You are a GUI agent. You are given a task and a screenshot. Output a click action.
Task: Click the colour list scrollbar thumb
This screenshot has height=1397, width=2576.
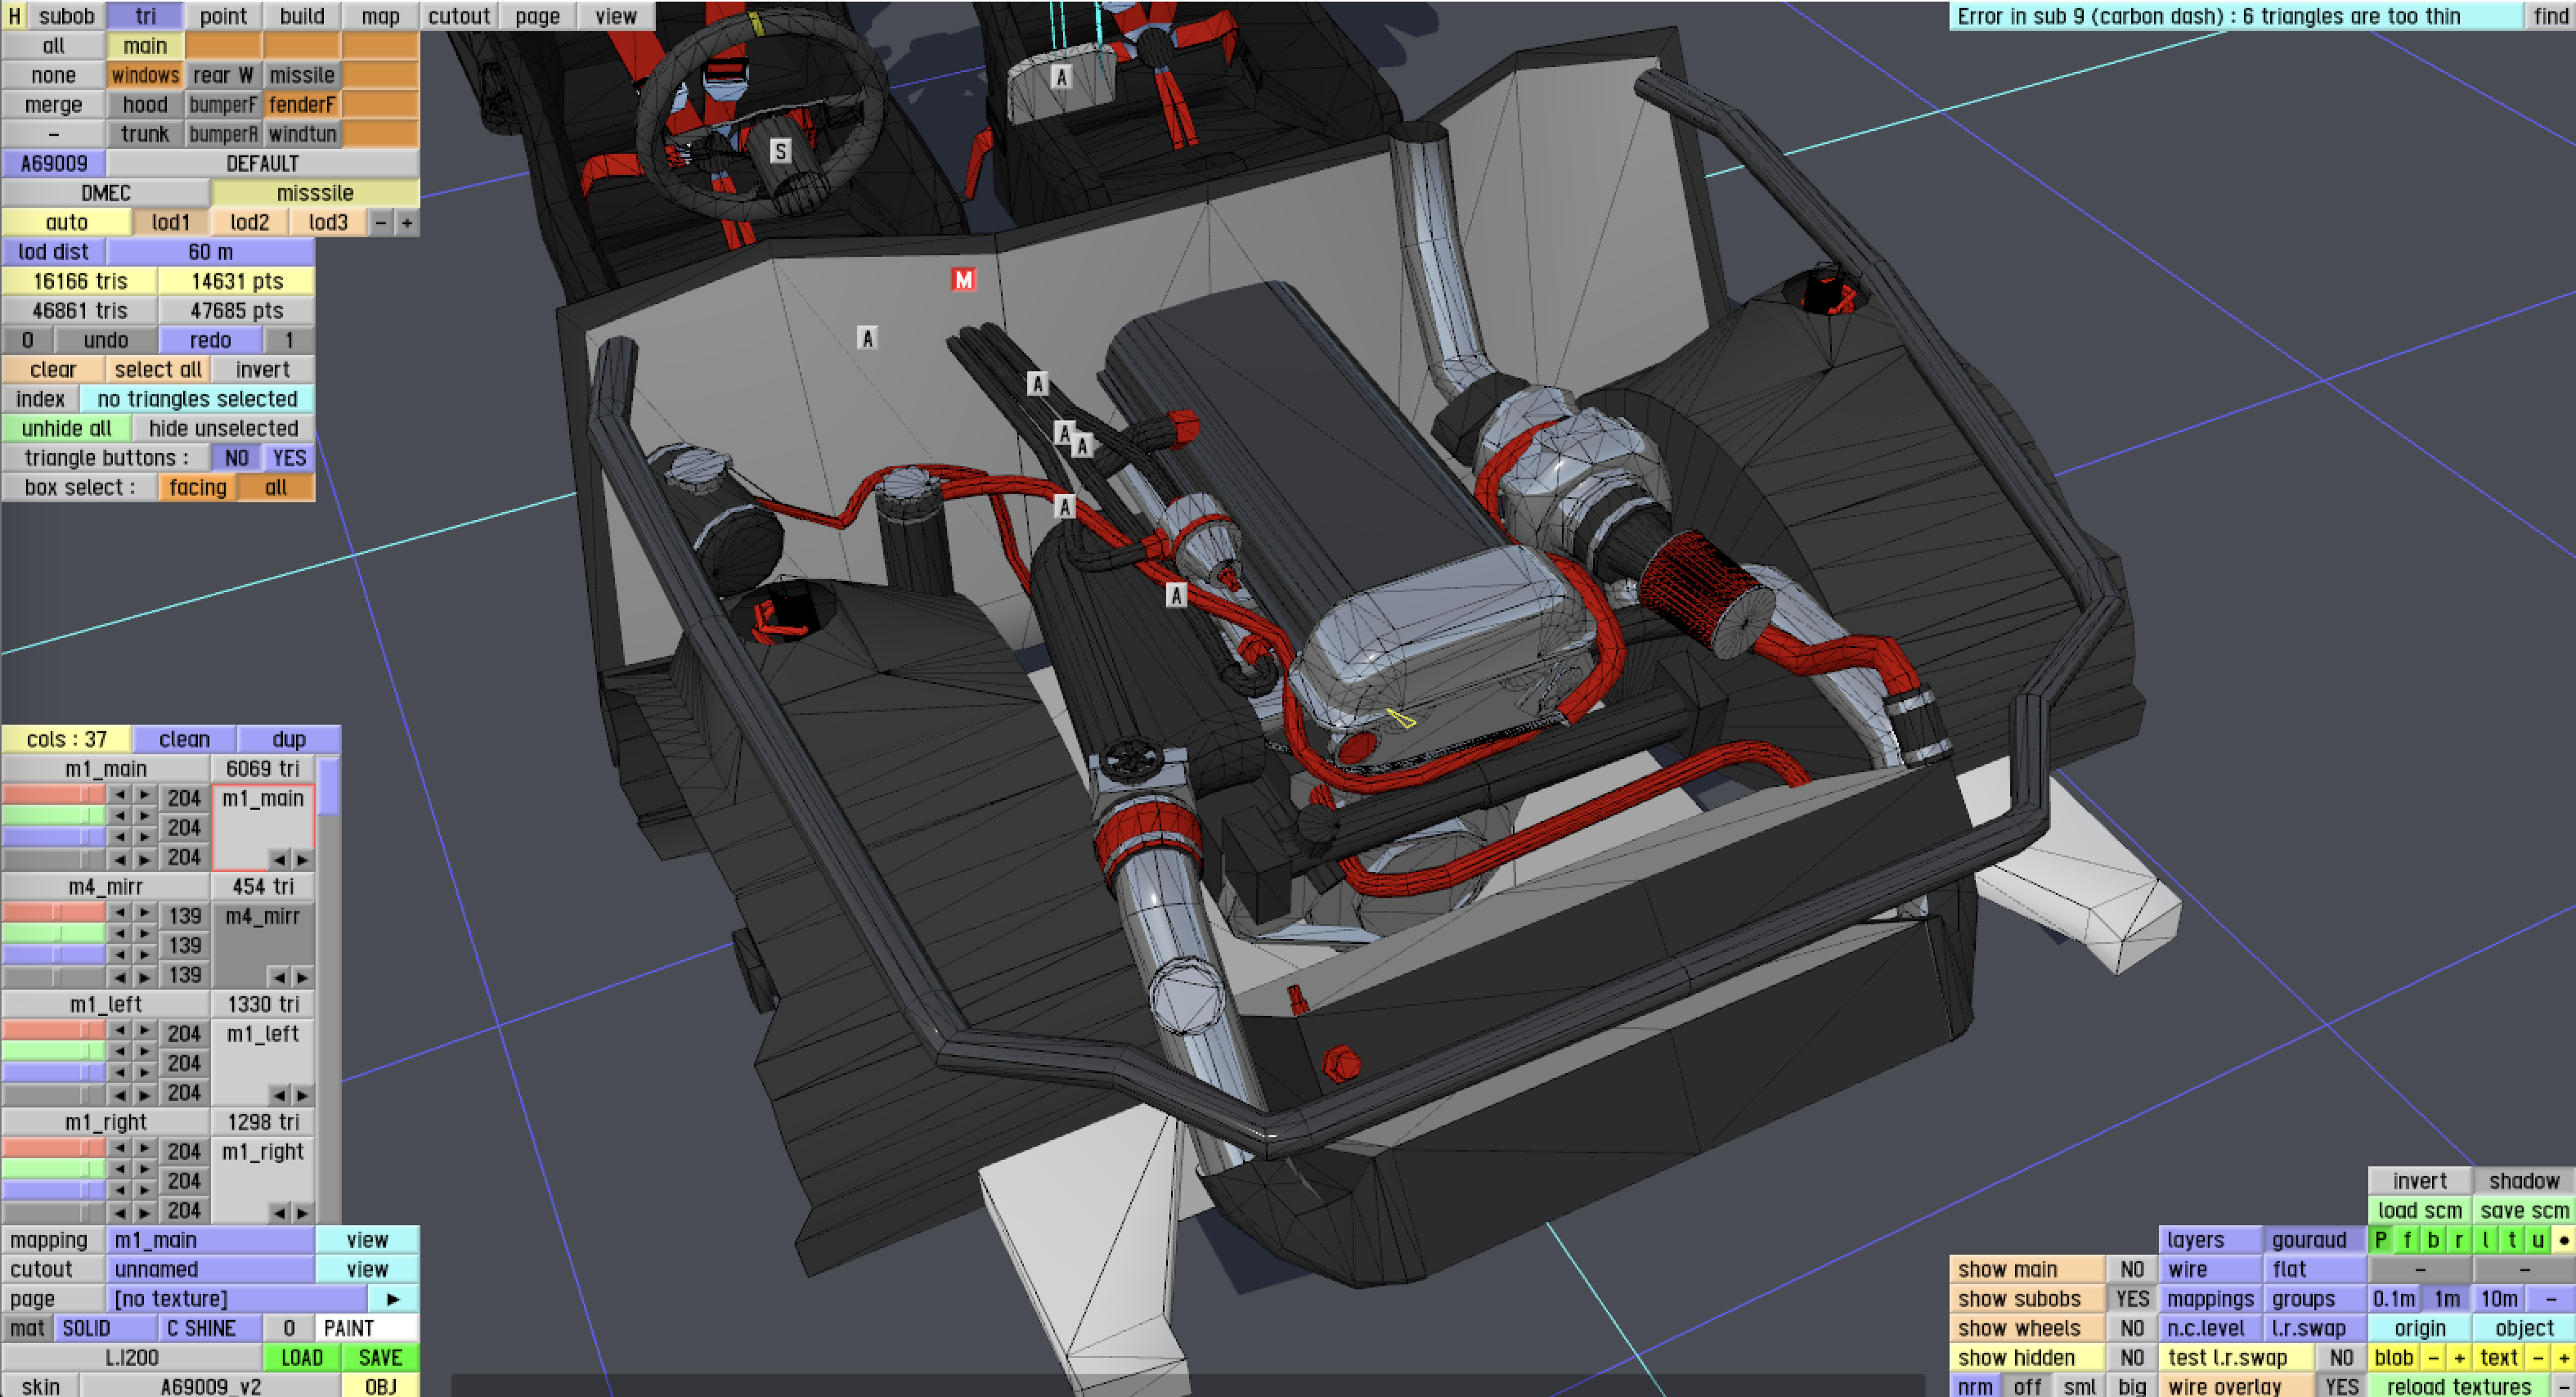tap(328, 787)
